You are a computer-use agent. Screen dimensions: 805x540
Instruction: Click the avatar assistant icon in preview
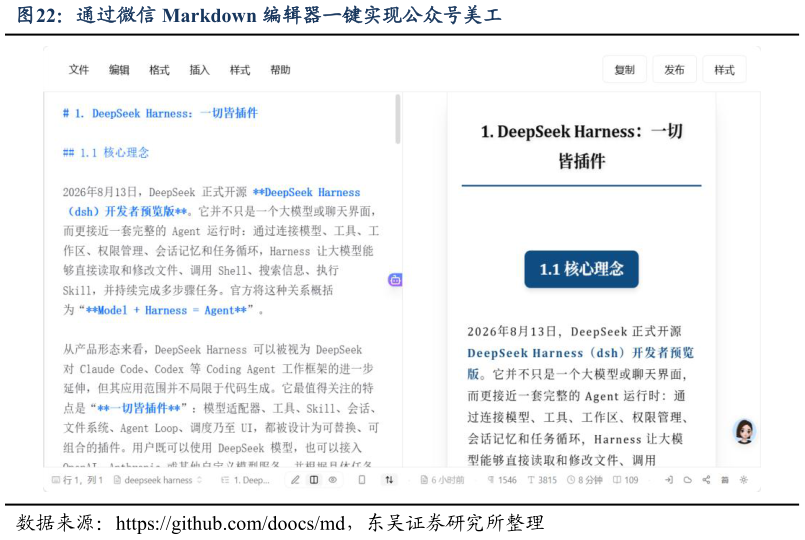point(744,431)
